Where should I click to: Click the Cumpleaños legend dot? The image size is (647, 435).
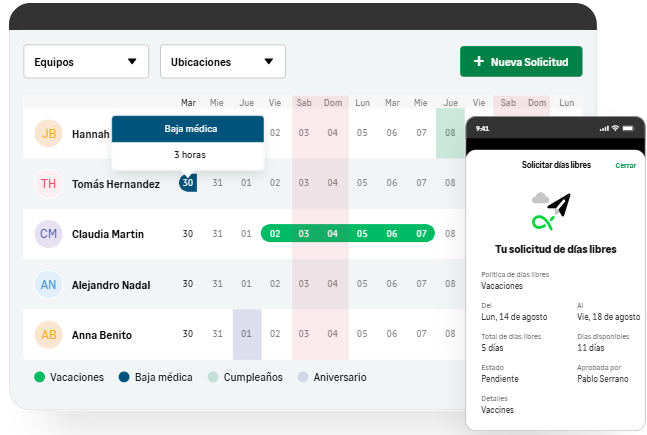(213, 378)
